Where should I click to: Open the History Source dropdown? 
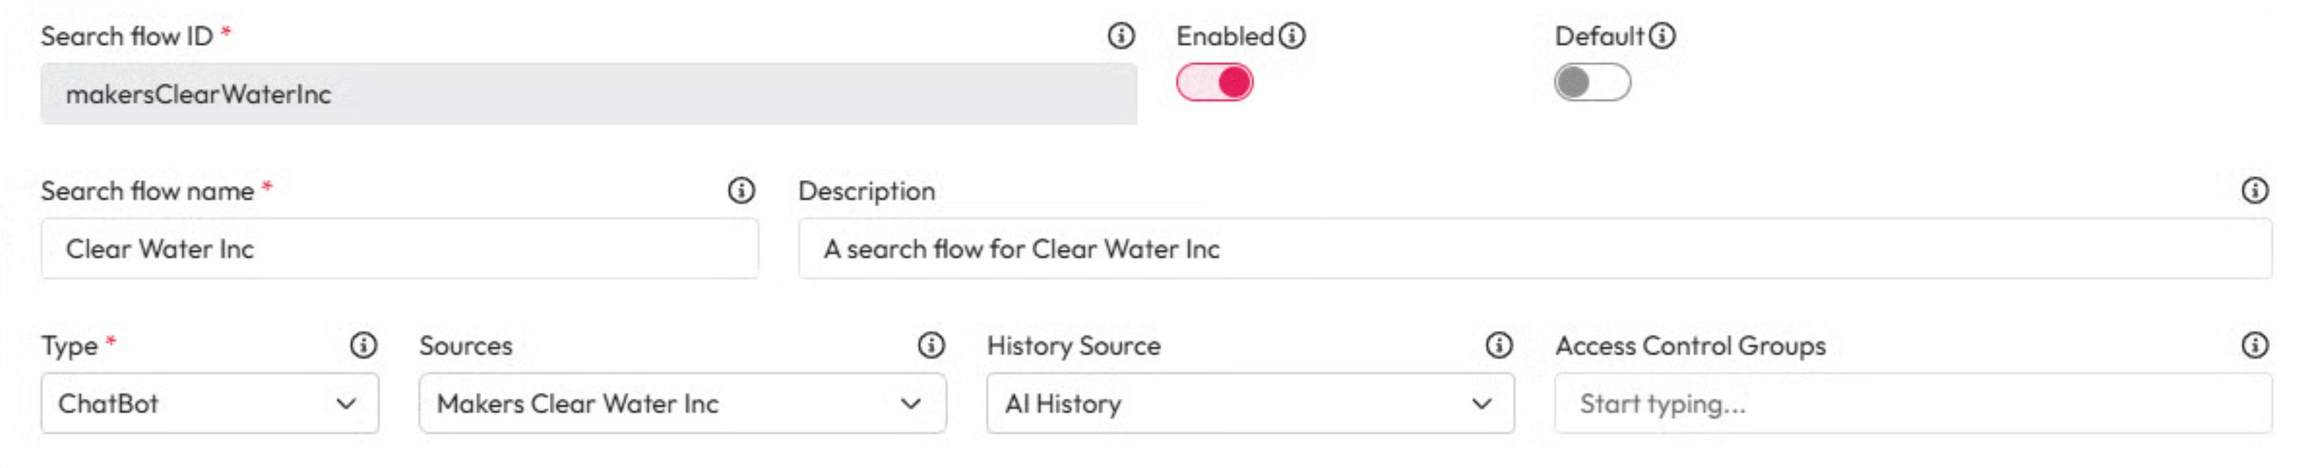click(x=1250, y=404)
